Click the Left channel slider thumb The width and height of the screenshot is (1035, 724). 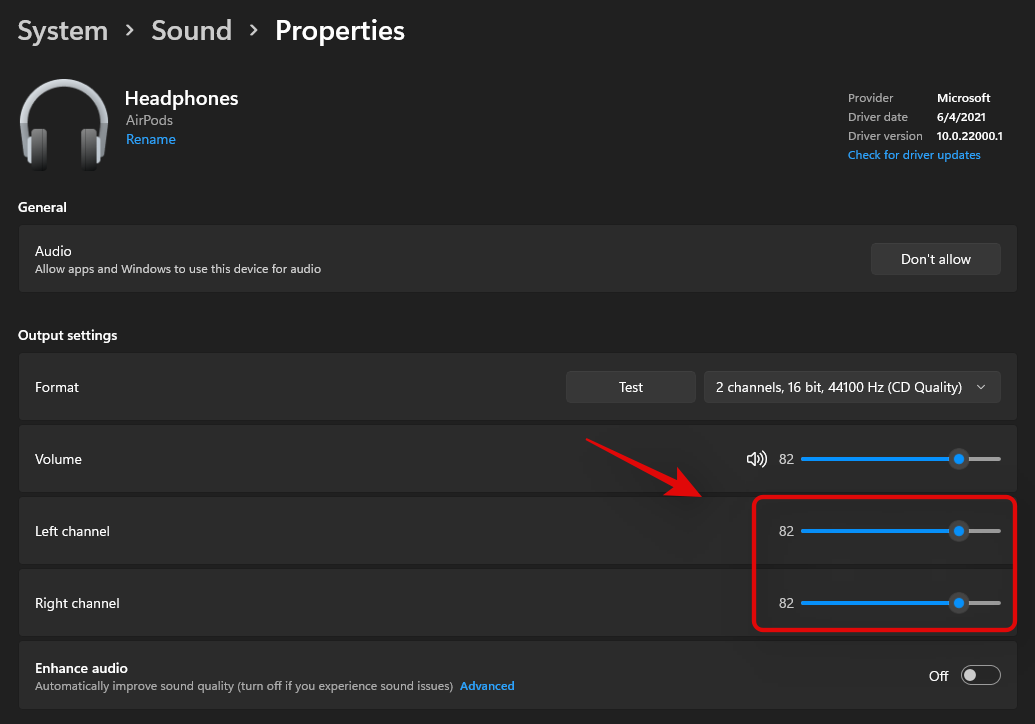click(x=959, y=531)
